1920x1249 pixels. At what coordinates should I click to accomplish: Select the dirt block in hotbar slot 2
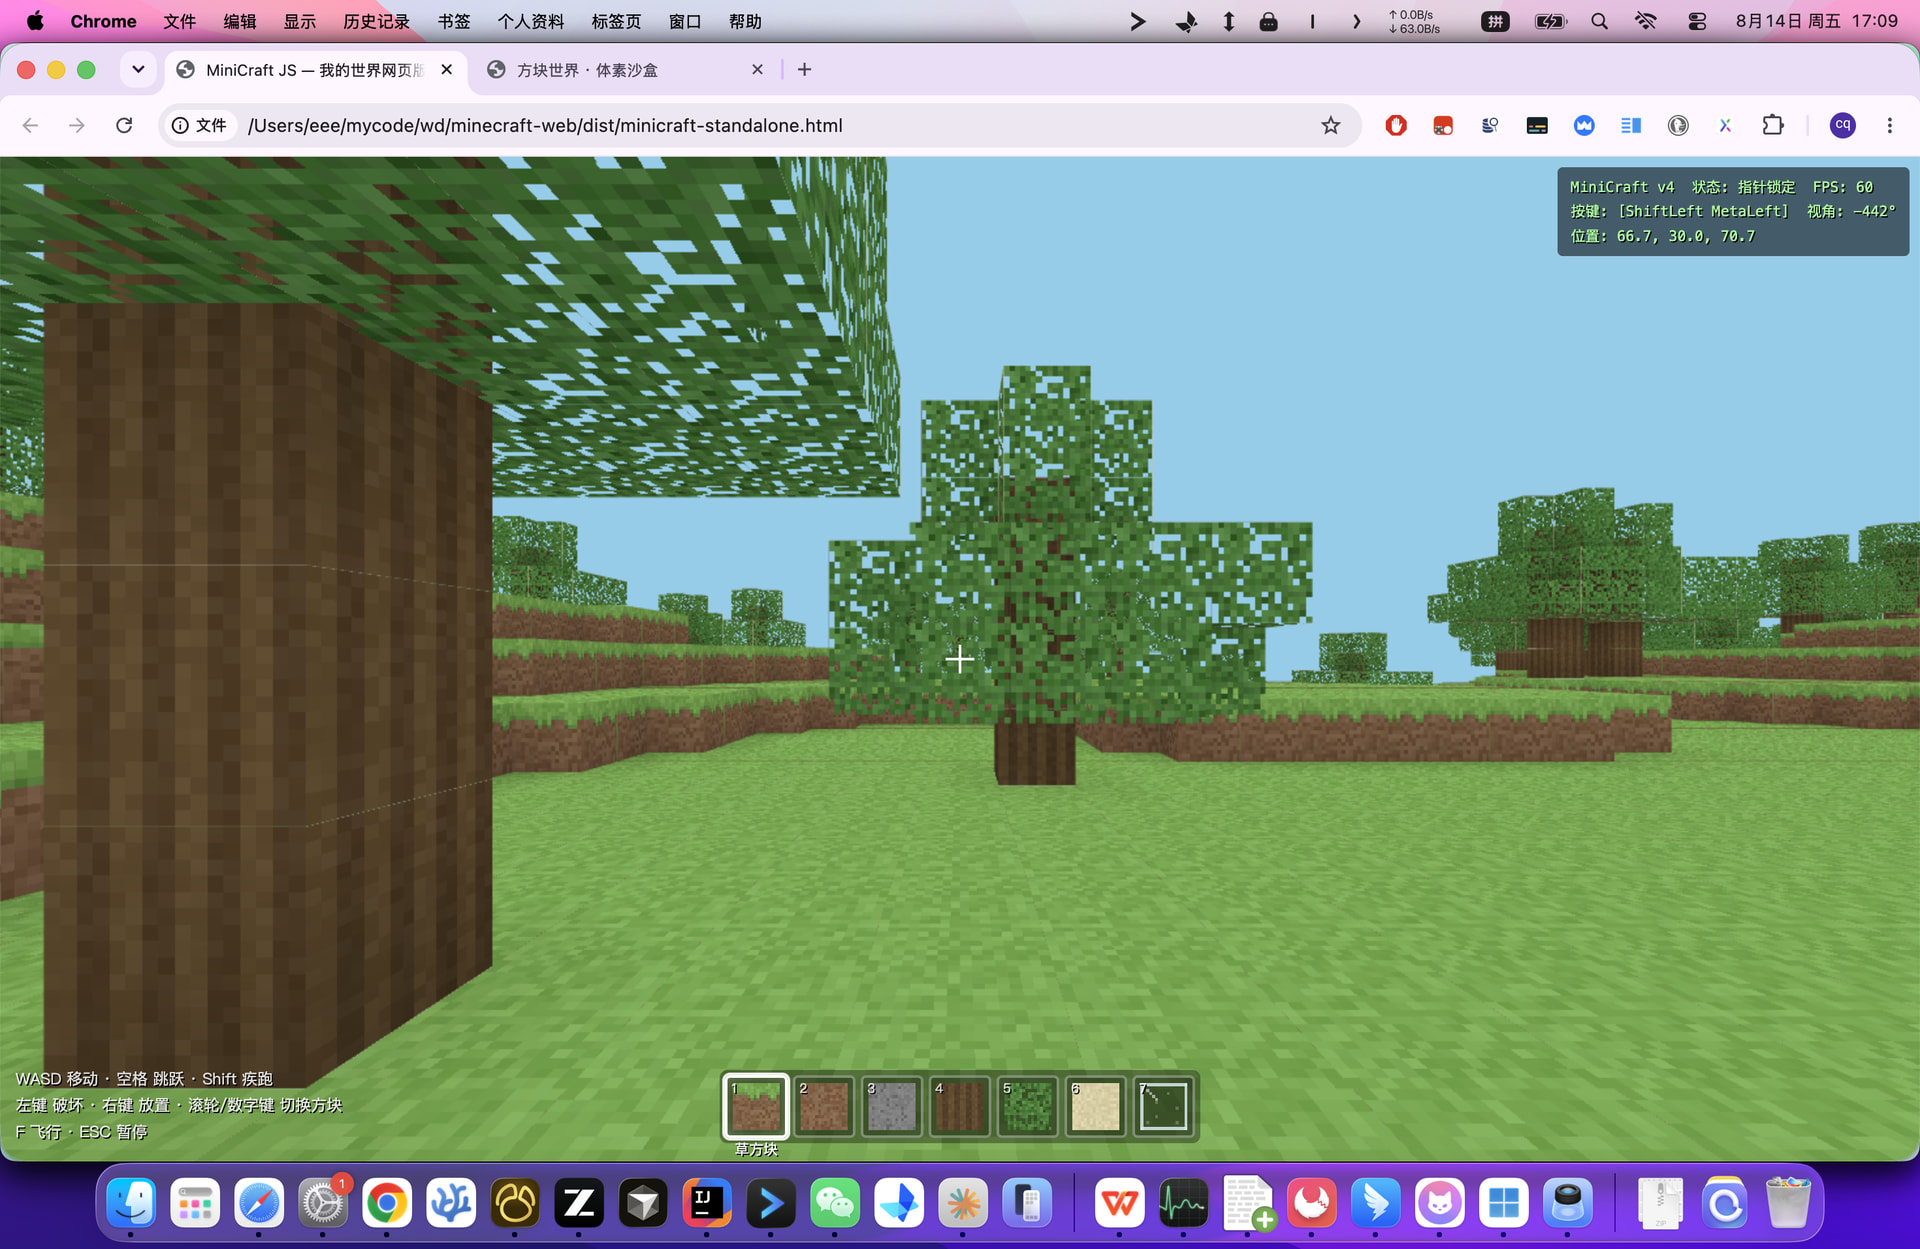click(824, 1106)
